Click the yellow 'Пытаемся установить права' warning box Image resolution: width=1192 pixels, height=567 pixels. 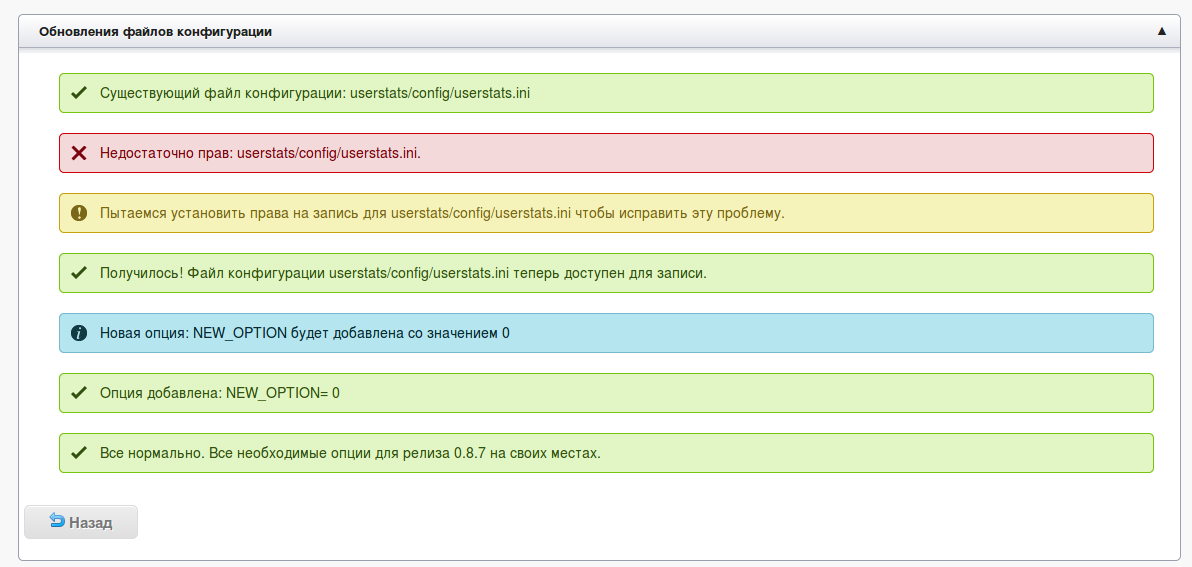(606, 213)
